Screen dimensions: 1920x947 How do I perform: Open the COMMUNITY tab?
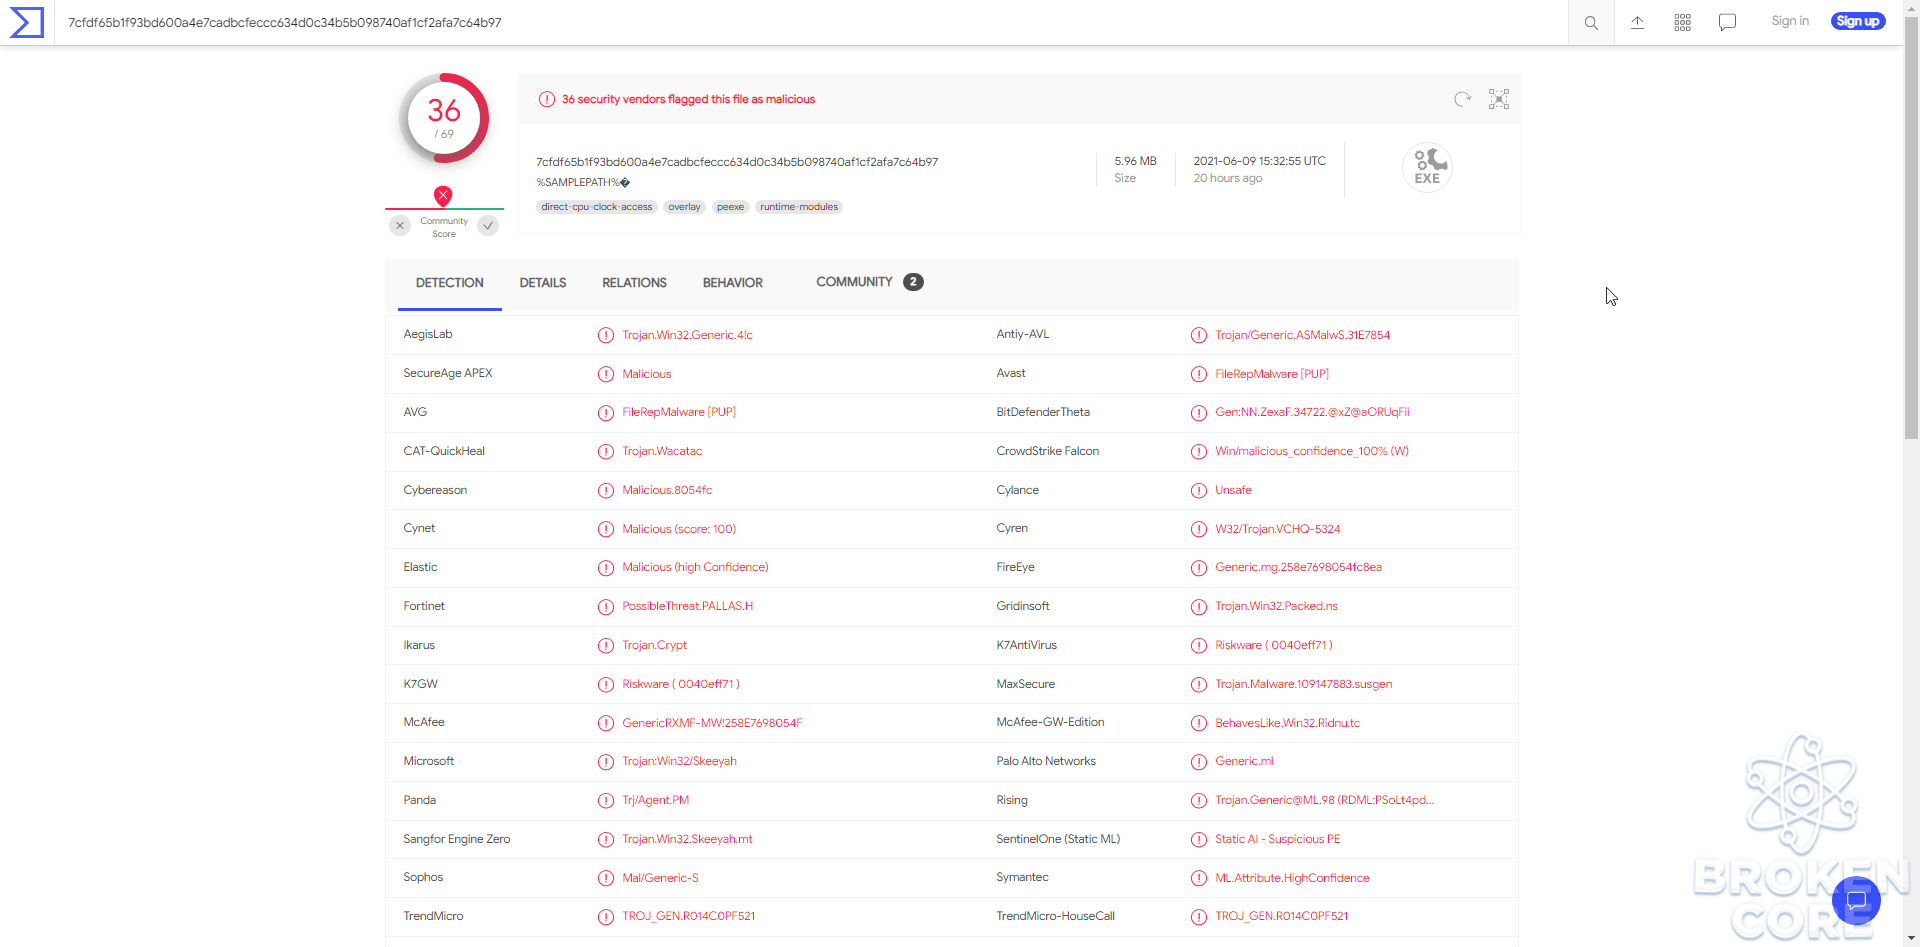(x=869, y=282)
